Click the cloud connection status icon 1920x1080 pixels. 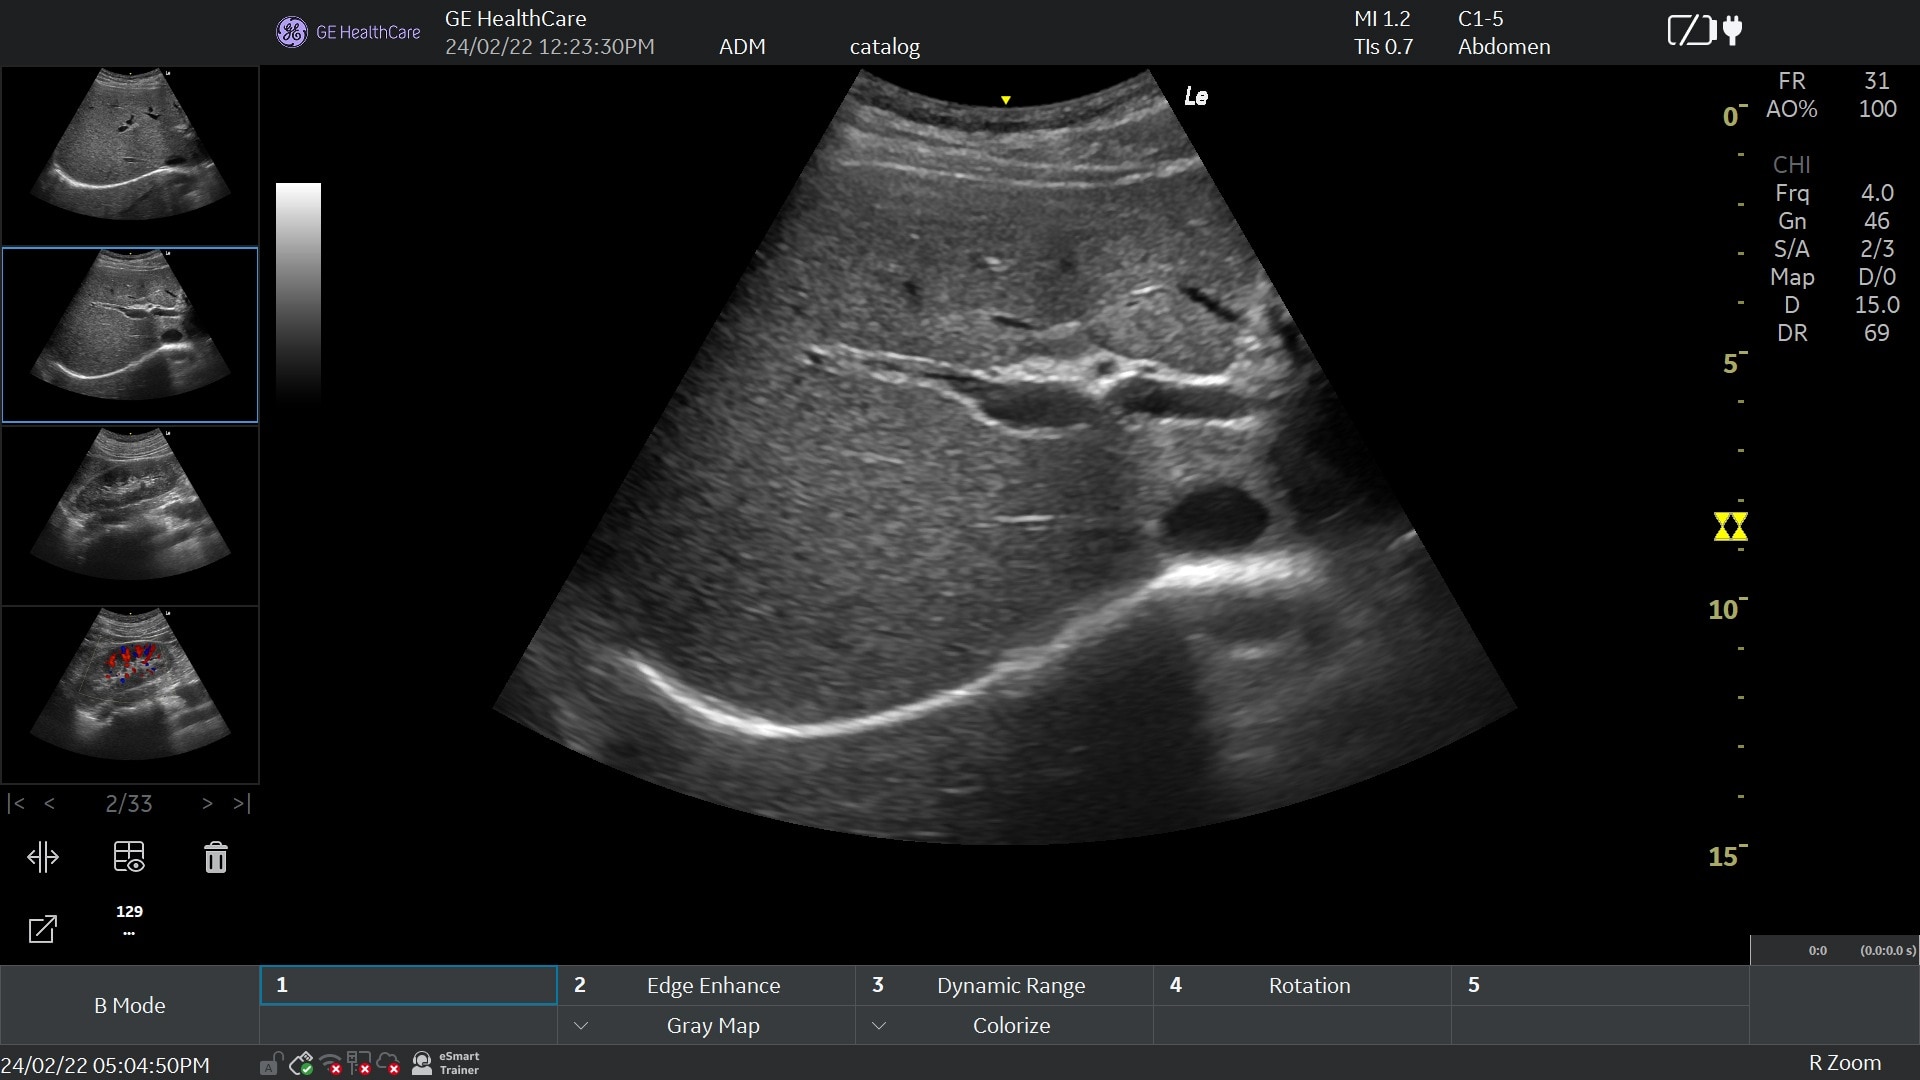click(x=389, y=1064)
